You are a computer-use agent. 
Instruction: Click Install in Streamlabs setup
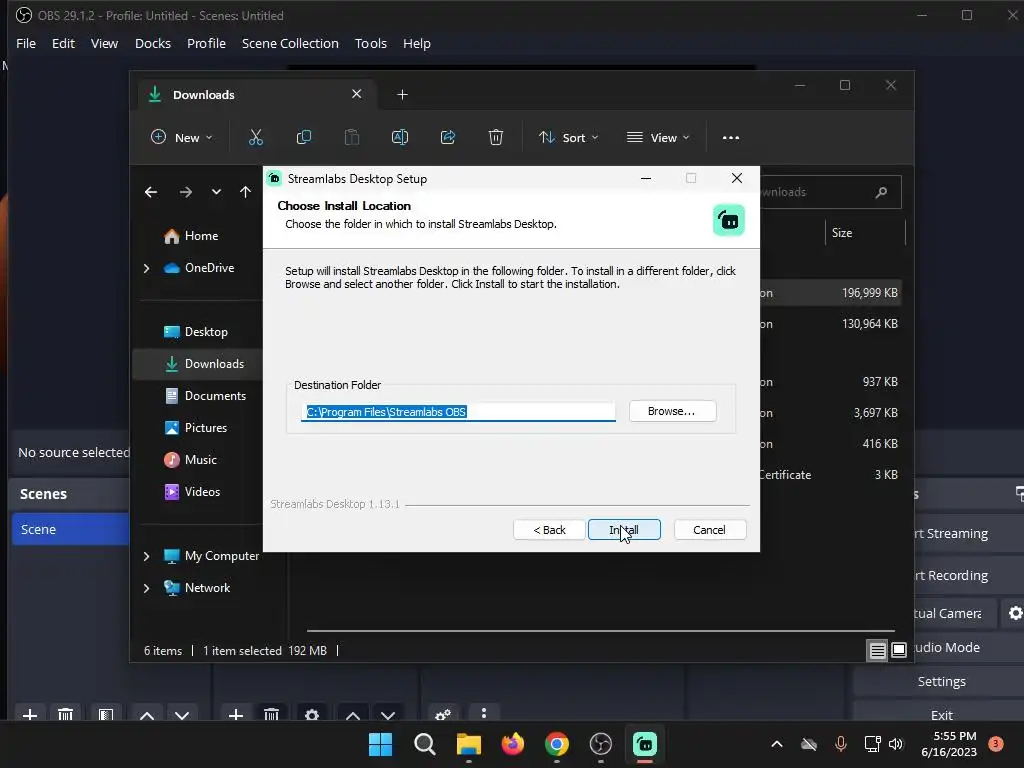click(x=624, y=530)
